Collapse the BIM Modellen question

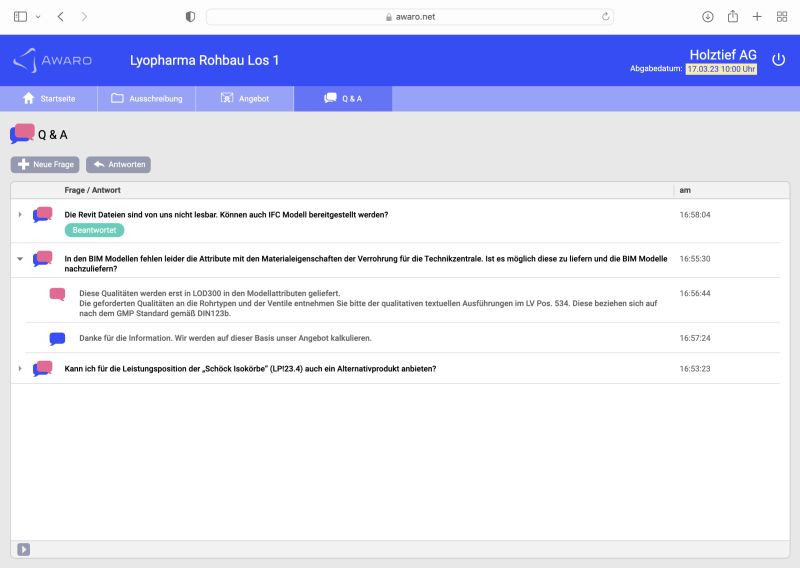(20, 258)
